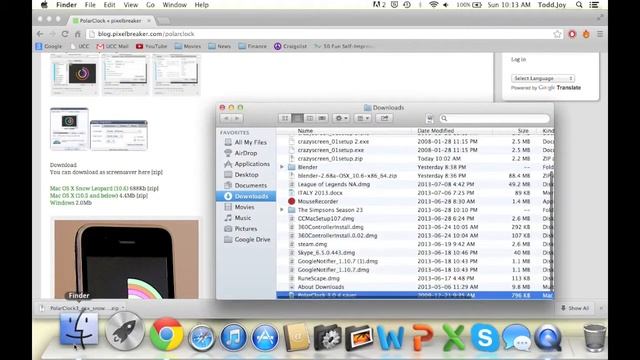Click the Finder search field
640x360 pixels.
point(494,118)
